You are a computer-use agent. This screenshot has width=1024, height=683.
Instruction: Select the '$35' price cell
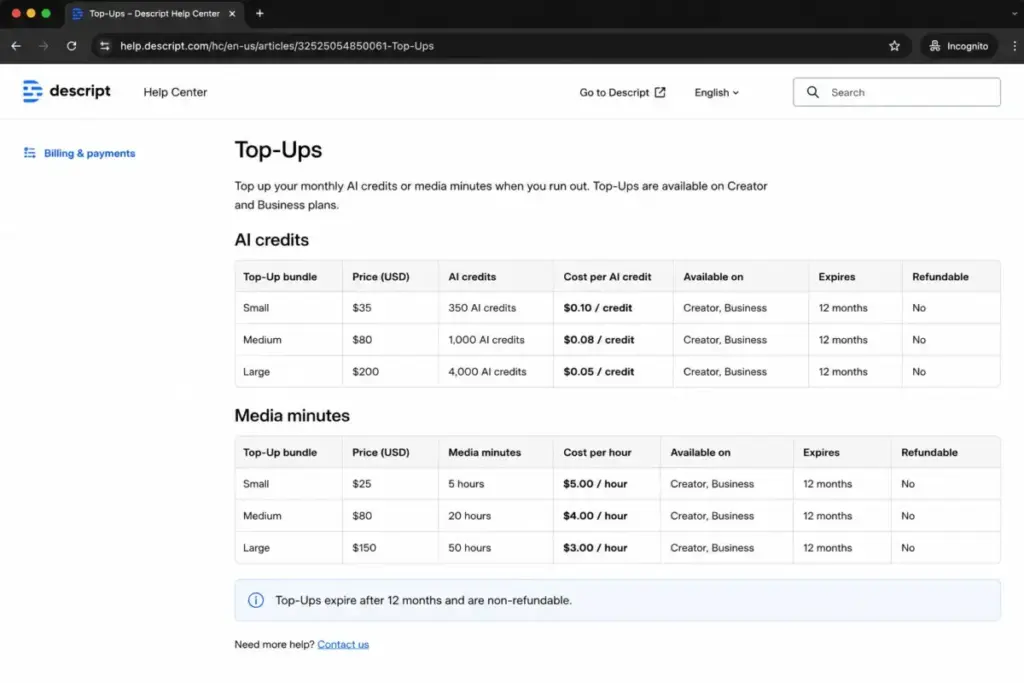(390, 308)
